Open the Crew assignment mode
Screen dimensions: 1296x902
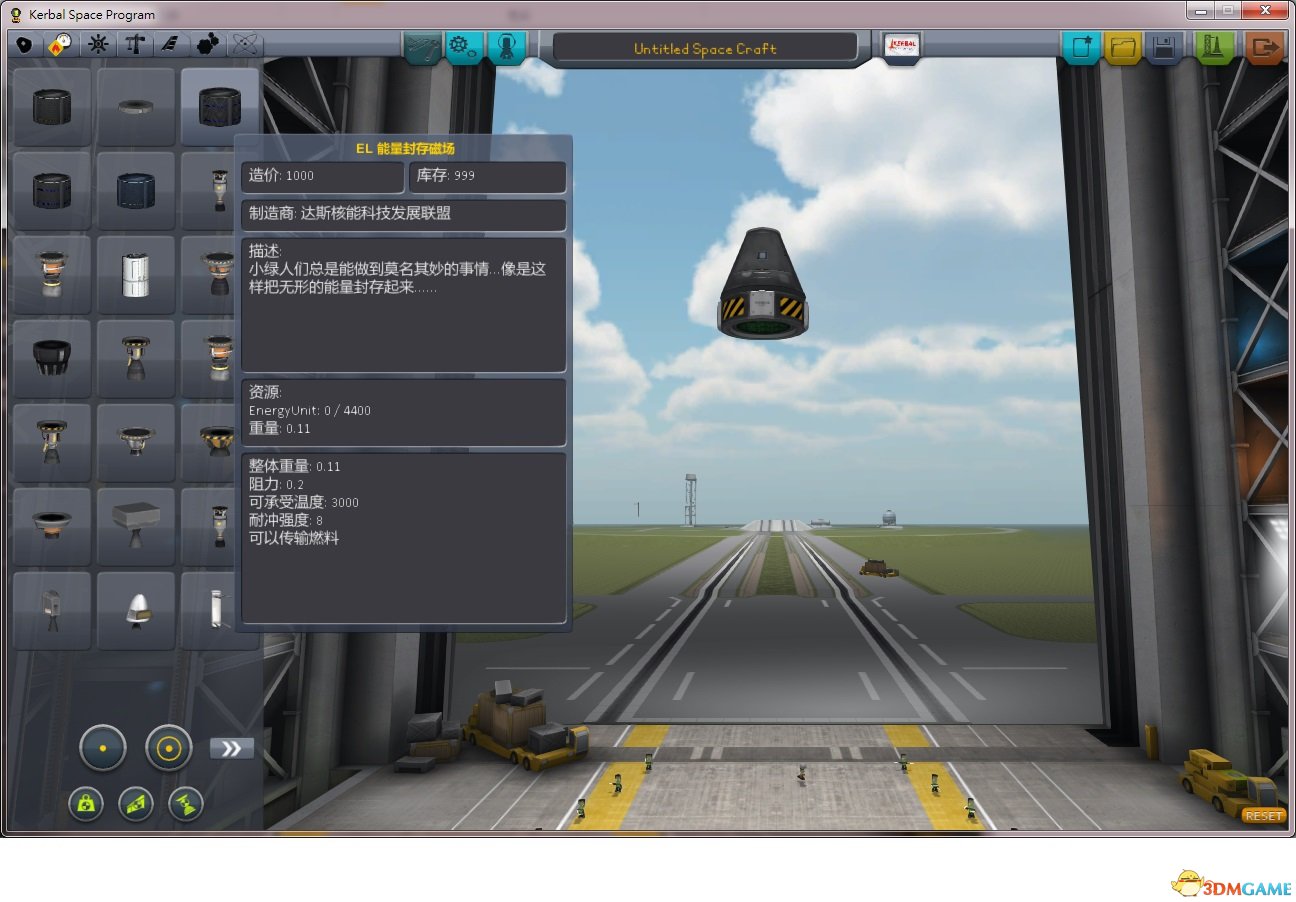pos(506,46)
